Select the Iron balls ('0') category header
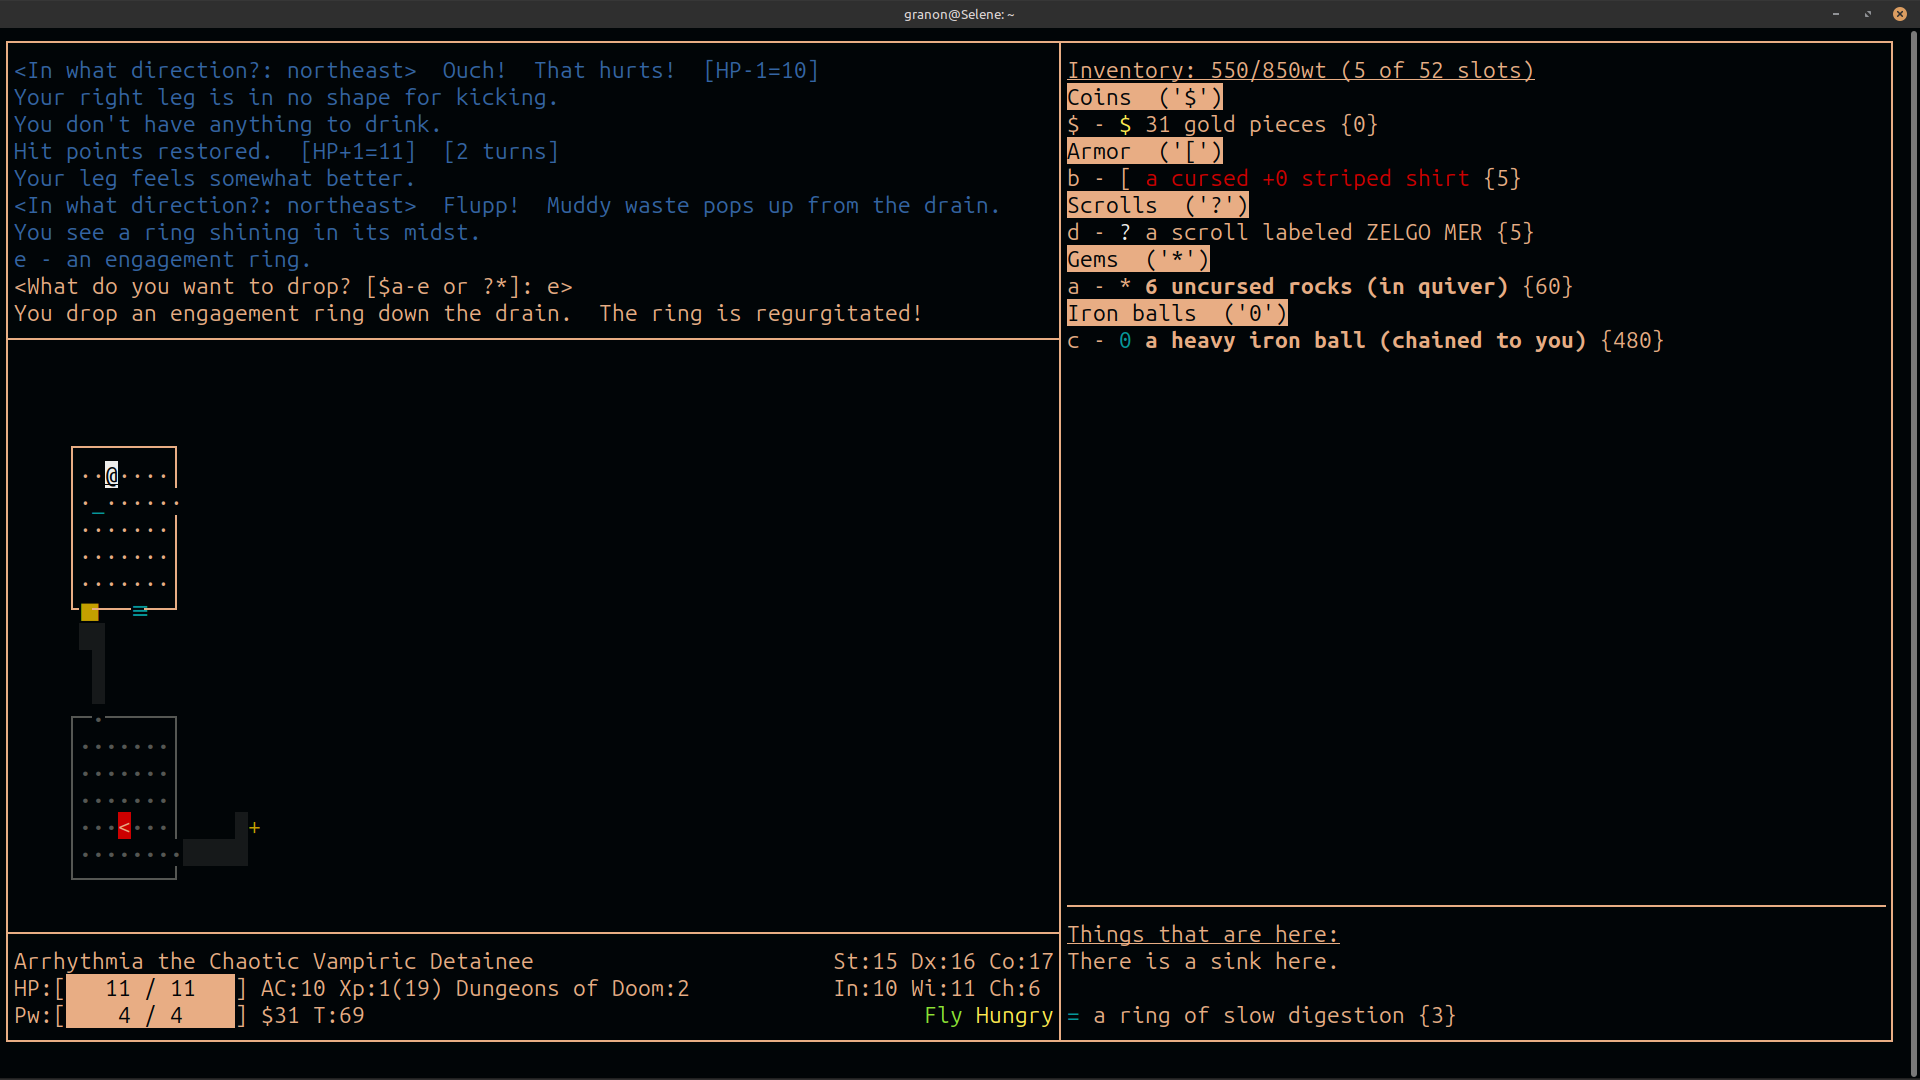Image resolution: width=1920 pixels, height=1080 pixels. (1177, 314)
